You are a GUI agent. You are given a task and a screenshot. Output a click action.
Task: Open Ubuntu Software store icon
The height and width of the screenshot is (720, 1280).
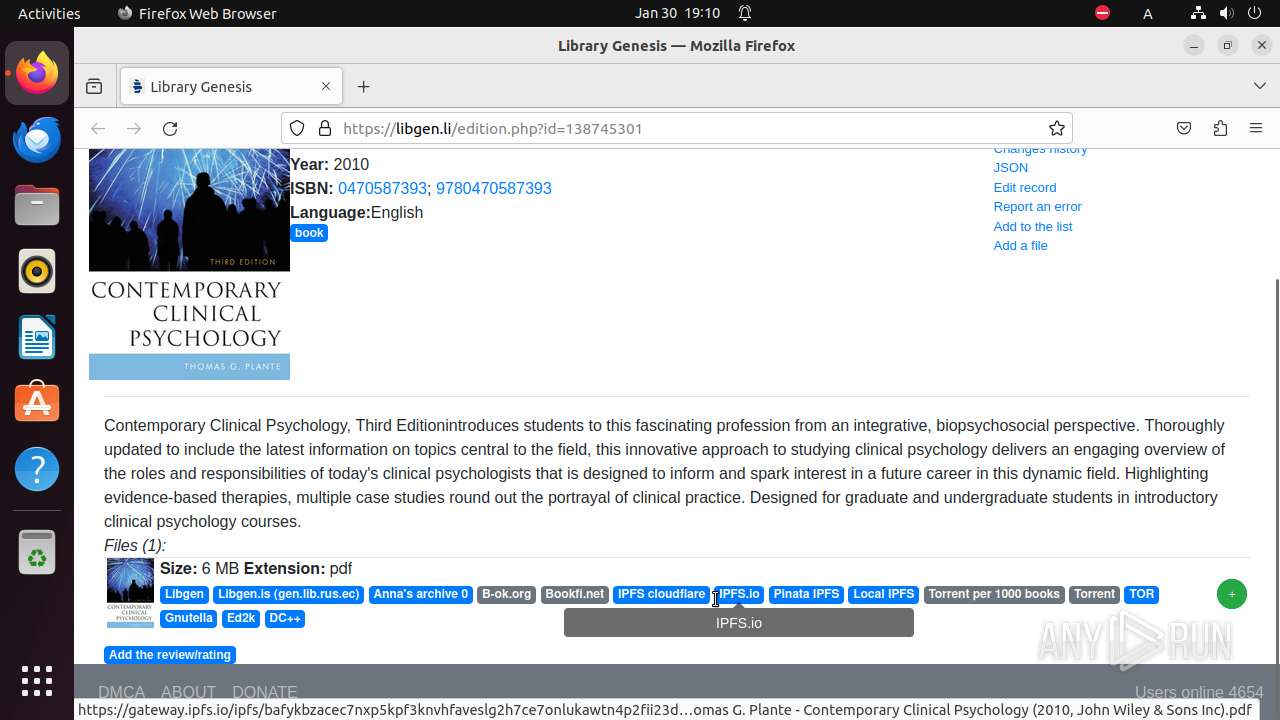pyautogui.click(x=37, y=403)
